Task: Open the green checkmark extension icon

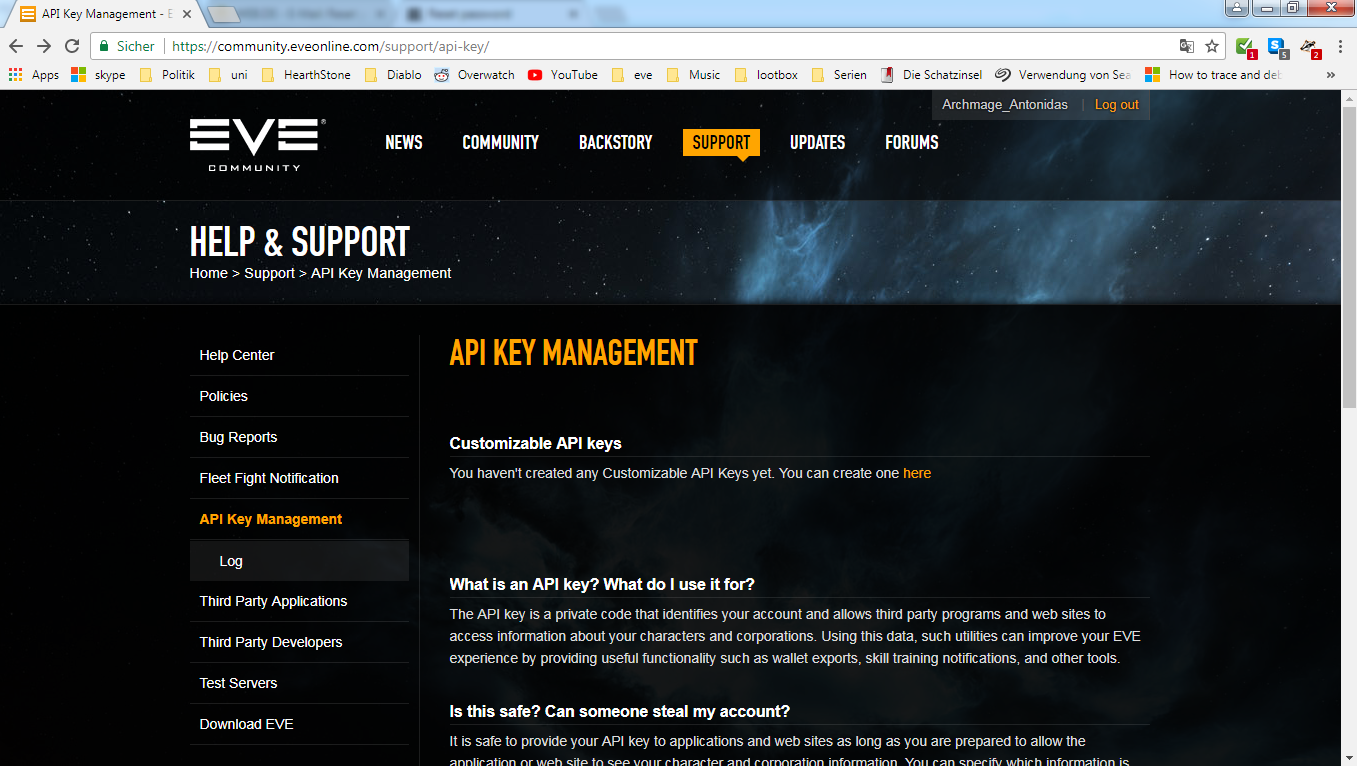Action: point(1245,47)
